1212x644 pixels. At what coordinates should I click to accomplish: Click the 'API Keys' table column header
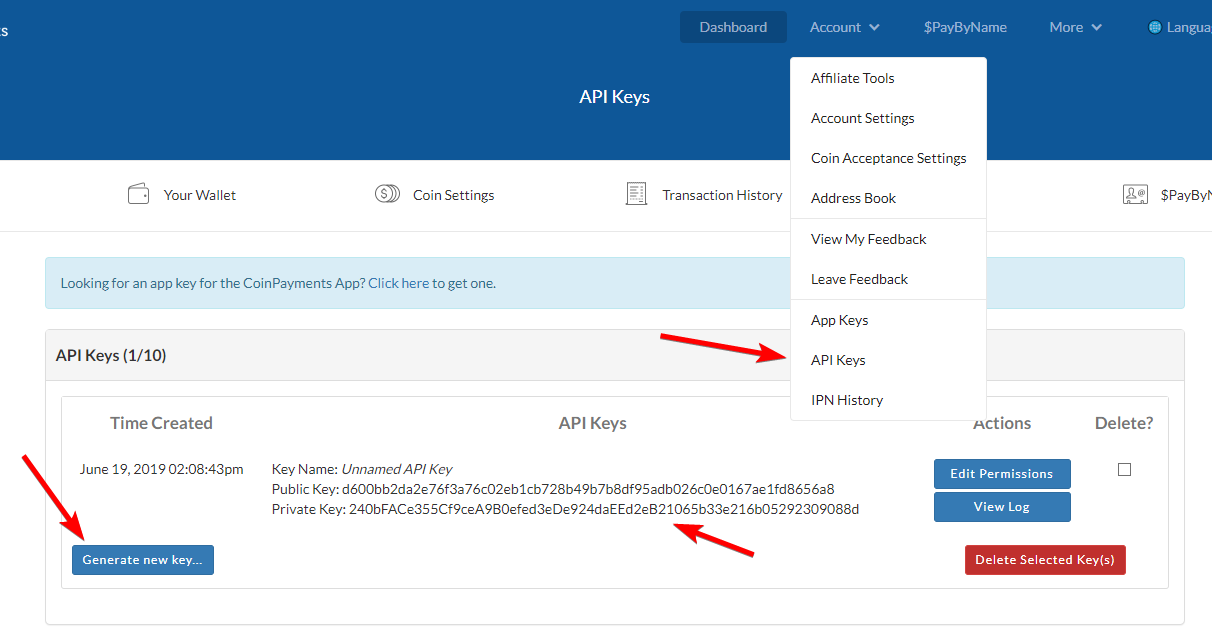[593, 423]
